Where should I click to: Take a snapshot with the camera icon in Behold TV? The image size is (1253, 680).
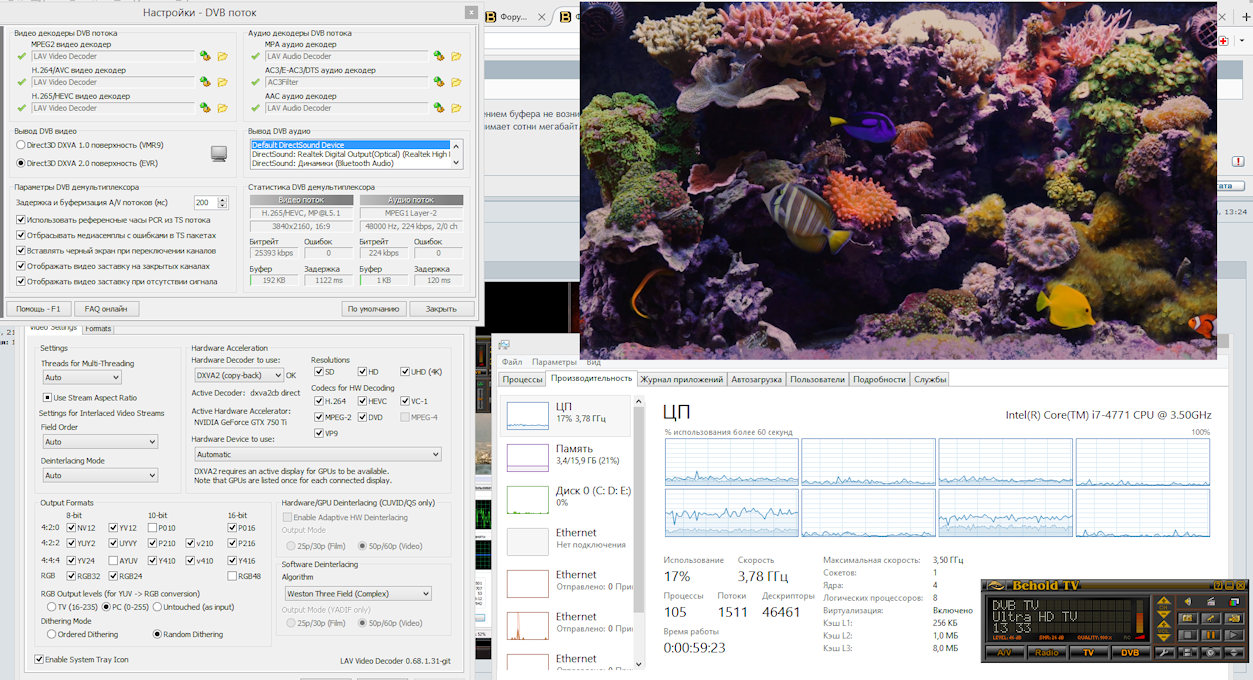1187,617
